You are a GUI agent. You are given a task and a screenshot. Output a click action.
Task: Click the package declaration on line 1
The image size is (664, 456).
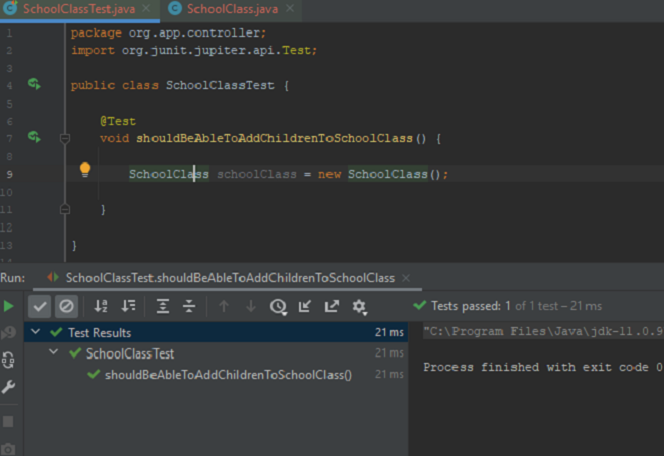click(168, 33)
